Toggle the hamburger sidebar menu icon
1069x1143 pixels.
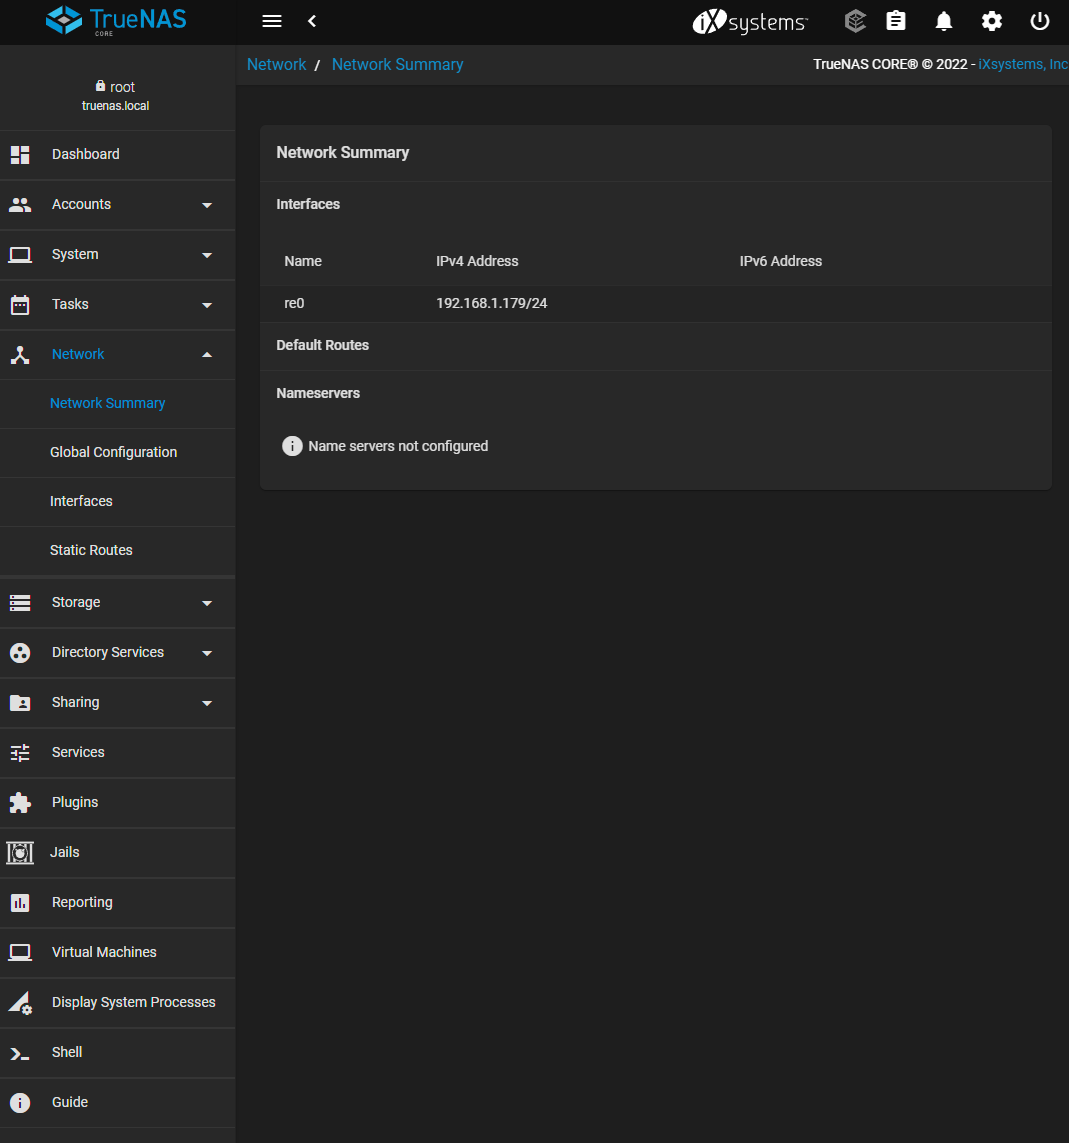tap(271, 21)
